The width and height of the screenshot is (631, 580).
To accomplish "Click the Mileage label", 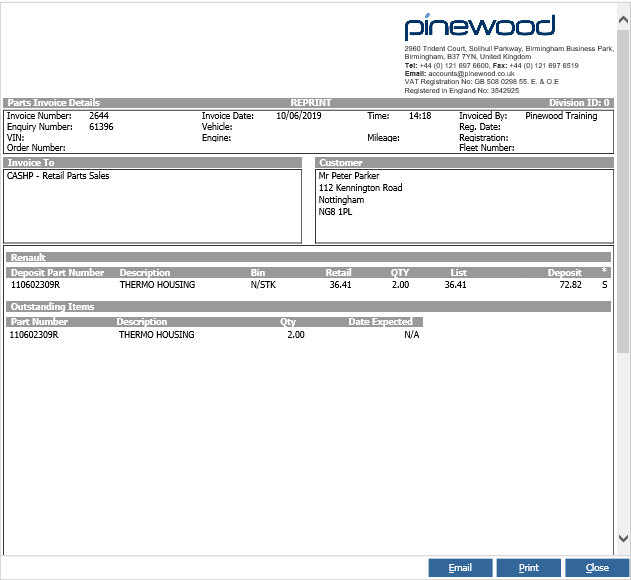I will [383, 138].
